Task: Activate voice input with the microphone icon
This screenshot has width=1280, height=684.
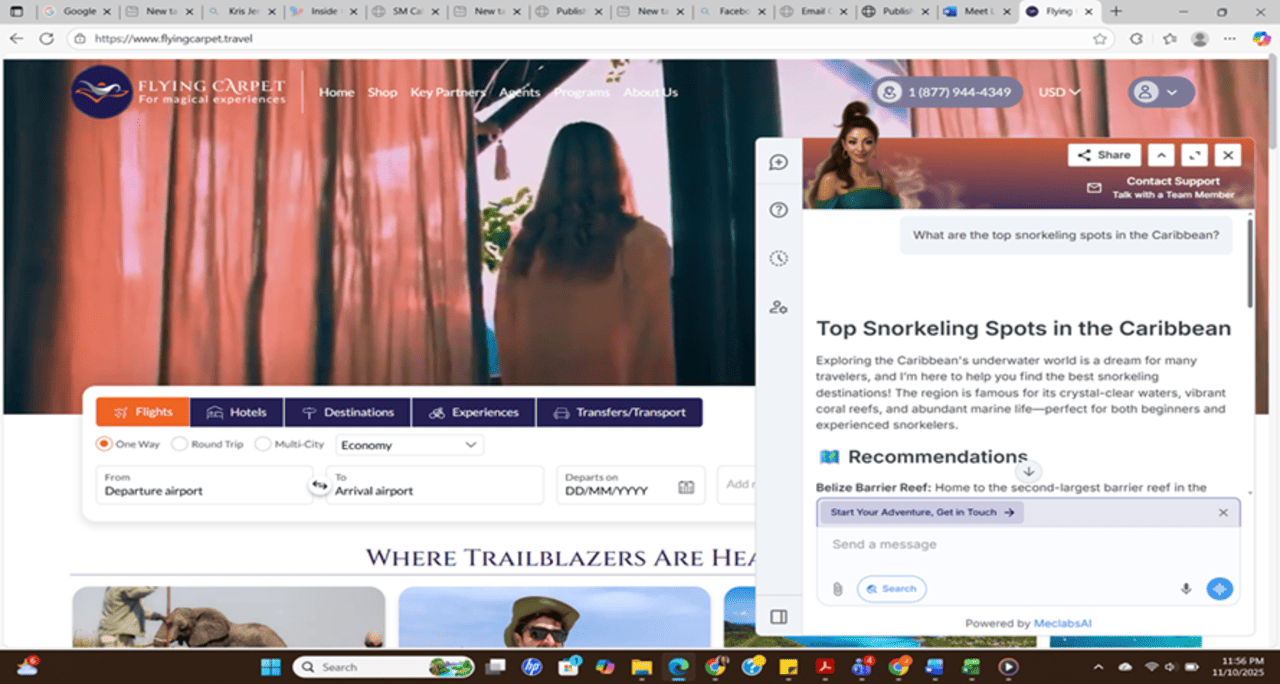Action: (1186, 589)
